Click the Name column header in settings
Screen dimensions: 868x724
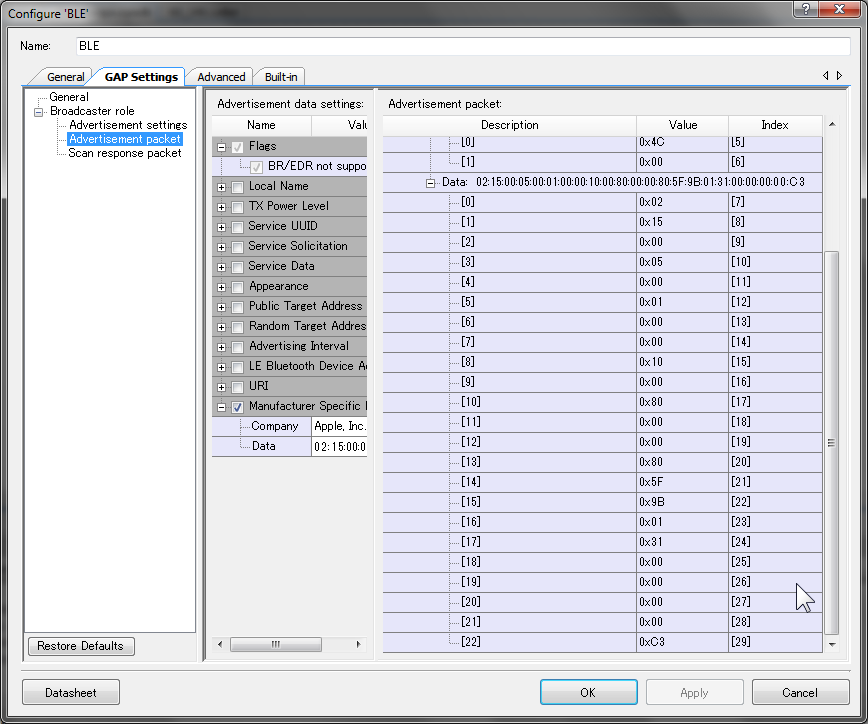coord(261,125)
